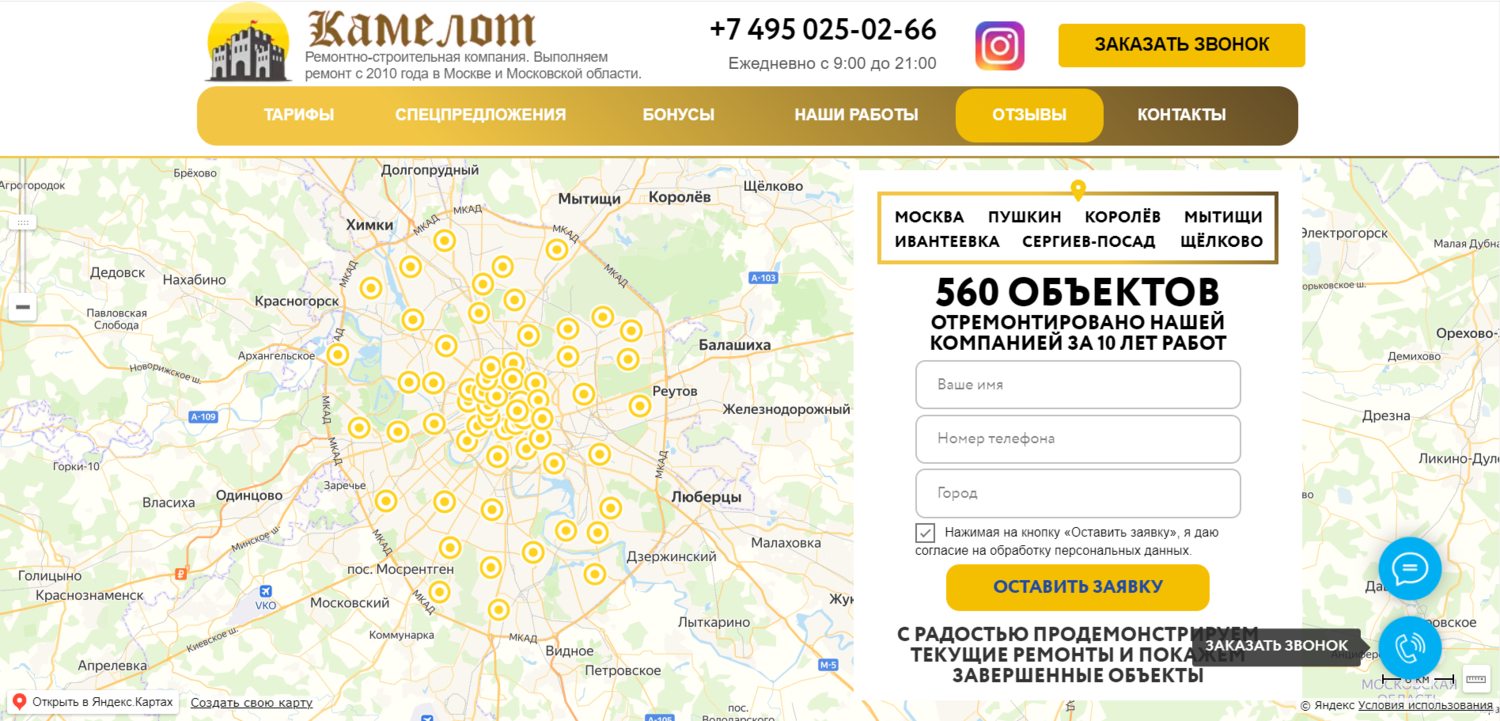This screenshot has width=1500, height=721.
Task: Select the Мытищи city tab
Action: click(x=1223, y=217)
